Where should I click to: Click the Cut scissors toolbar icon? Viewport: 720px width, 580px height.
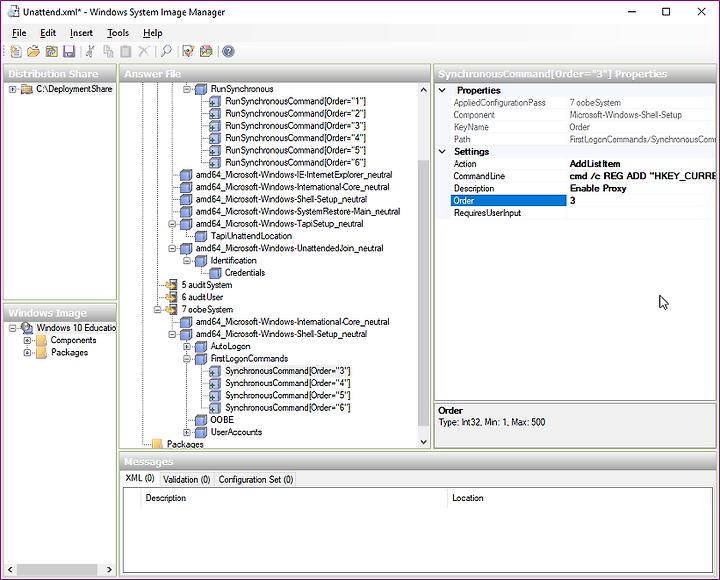(90, 51)
